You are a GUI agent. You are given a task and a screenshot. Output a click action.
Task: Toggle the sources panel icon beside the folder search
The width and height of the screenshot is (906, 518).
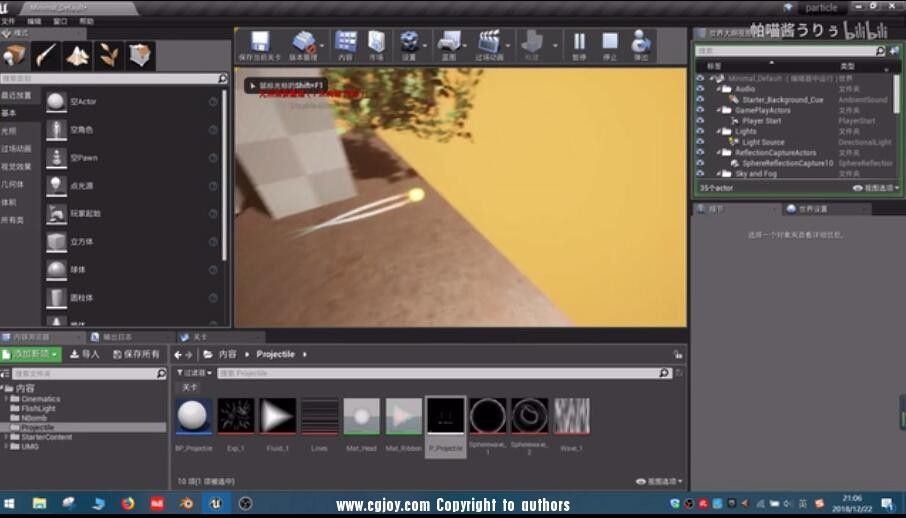click(5, 374)
